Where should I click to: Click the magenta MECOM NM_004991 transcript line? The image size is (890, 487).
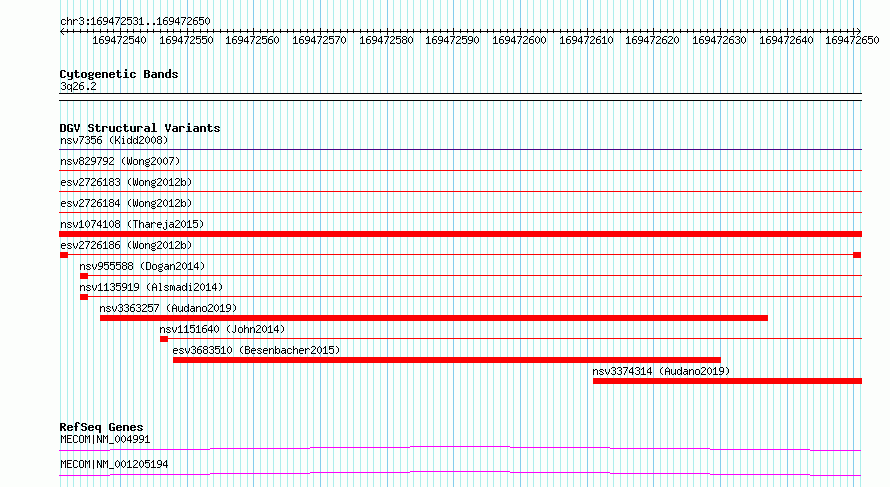[x=460, y=448]
